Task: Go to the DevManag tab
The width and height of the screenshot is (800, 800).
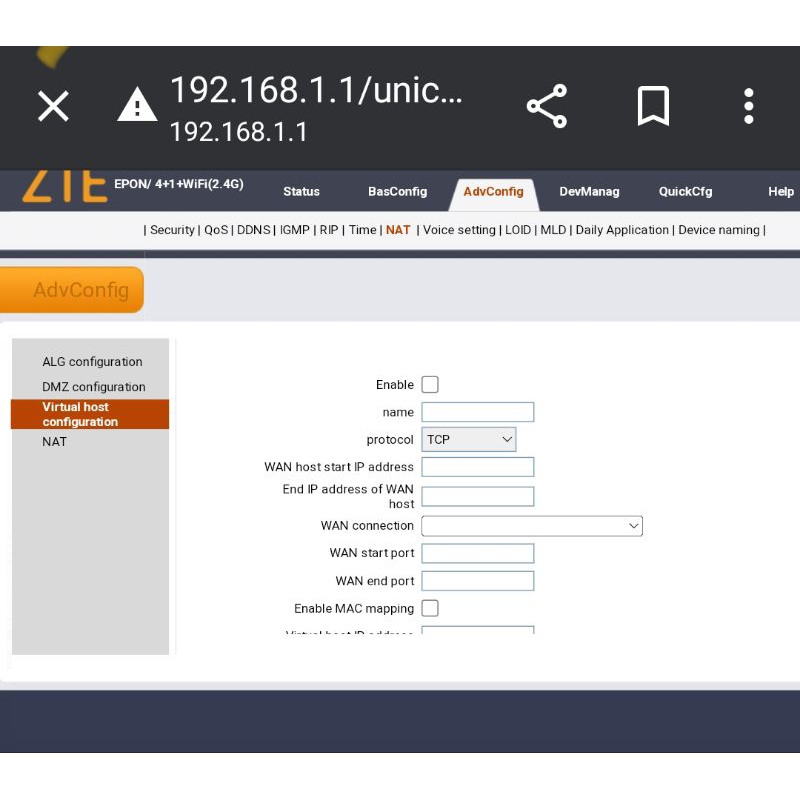Action: [589, 192]
